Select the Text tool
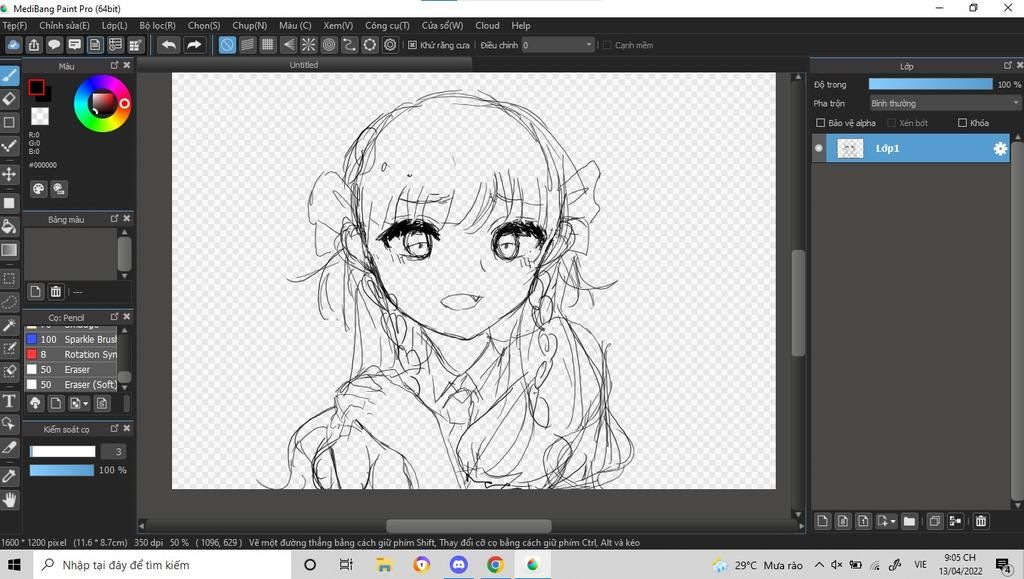The width and height of the screenshot is (1024, 579). coord(9,400)
